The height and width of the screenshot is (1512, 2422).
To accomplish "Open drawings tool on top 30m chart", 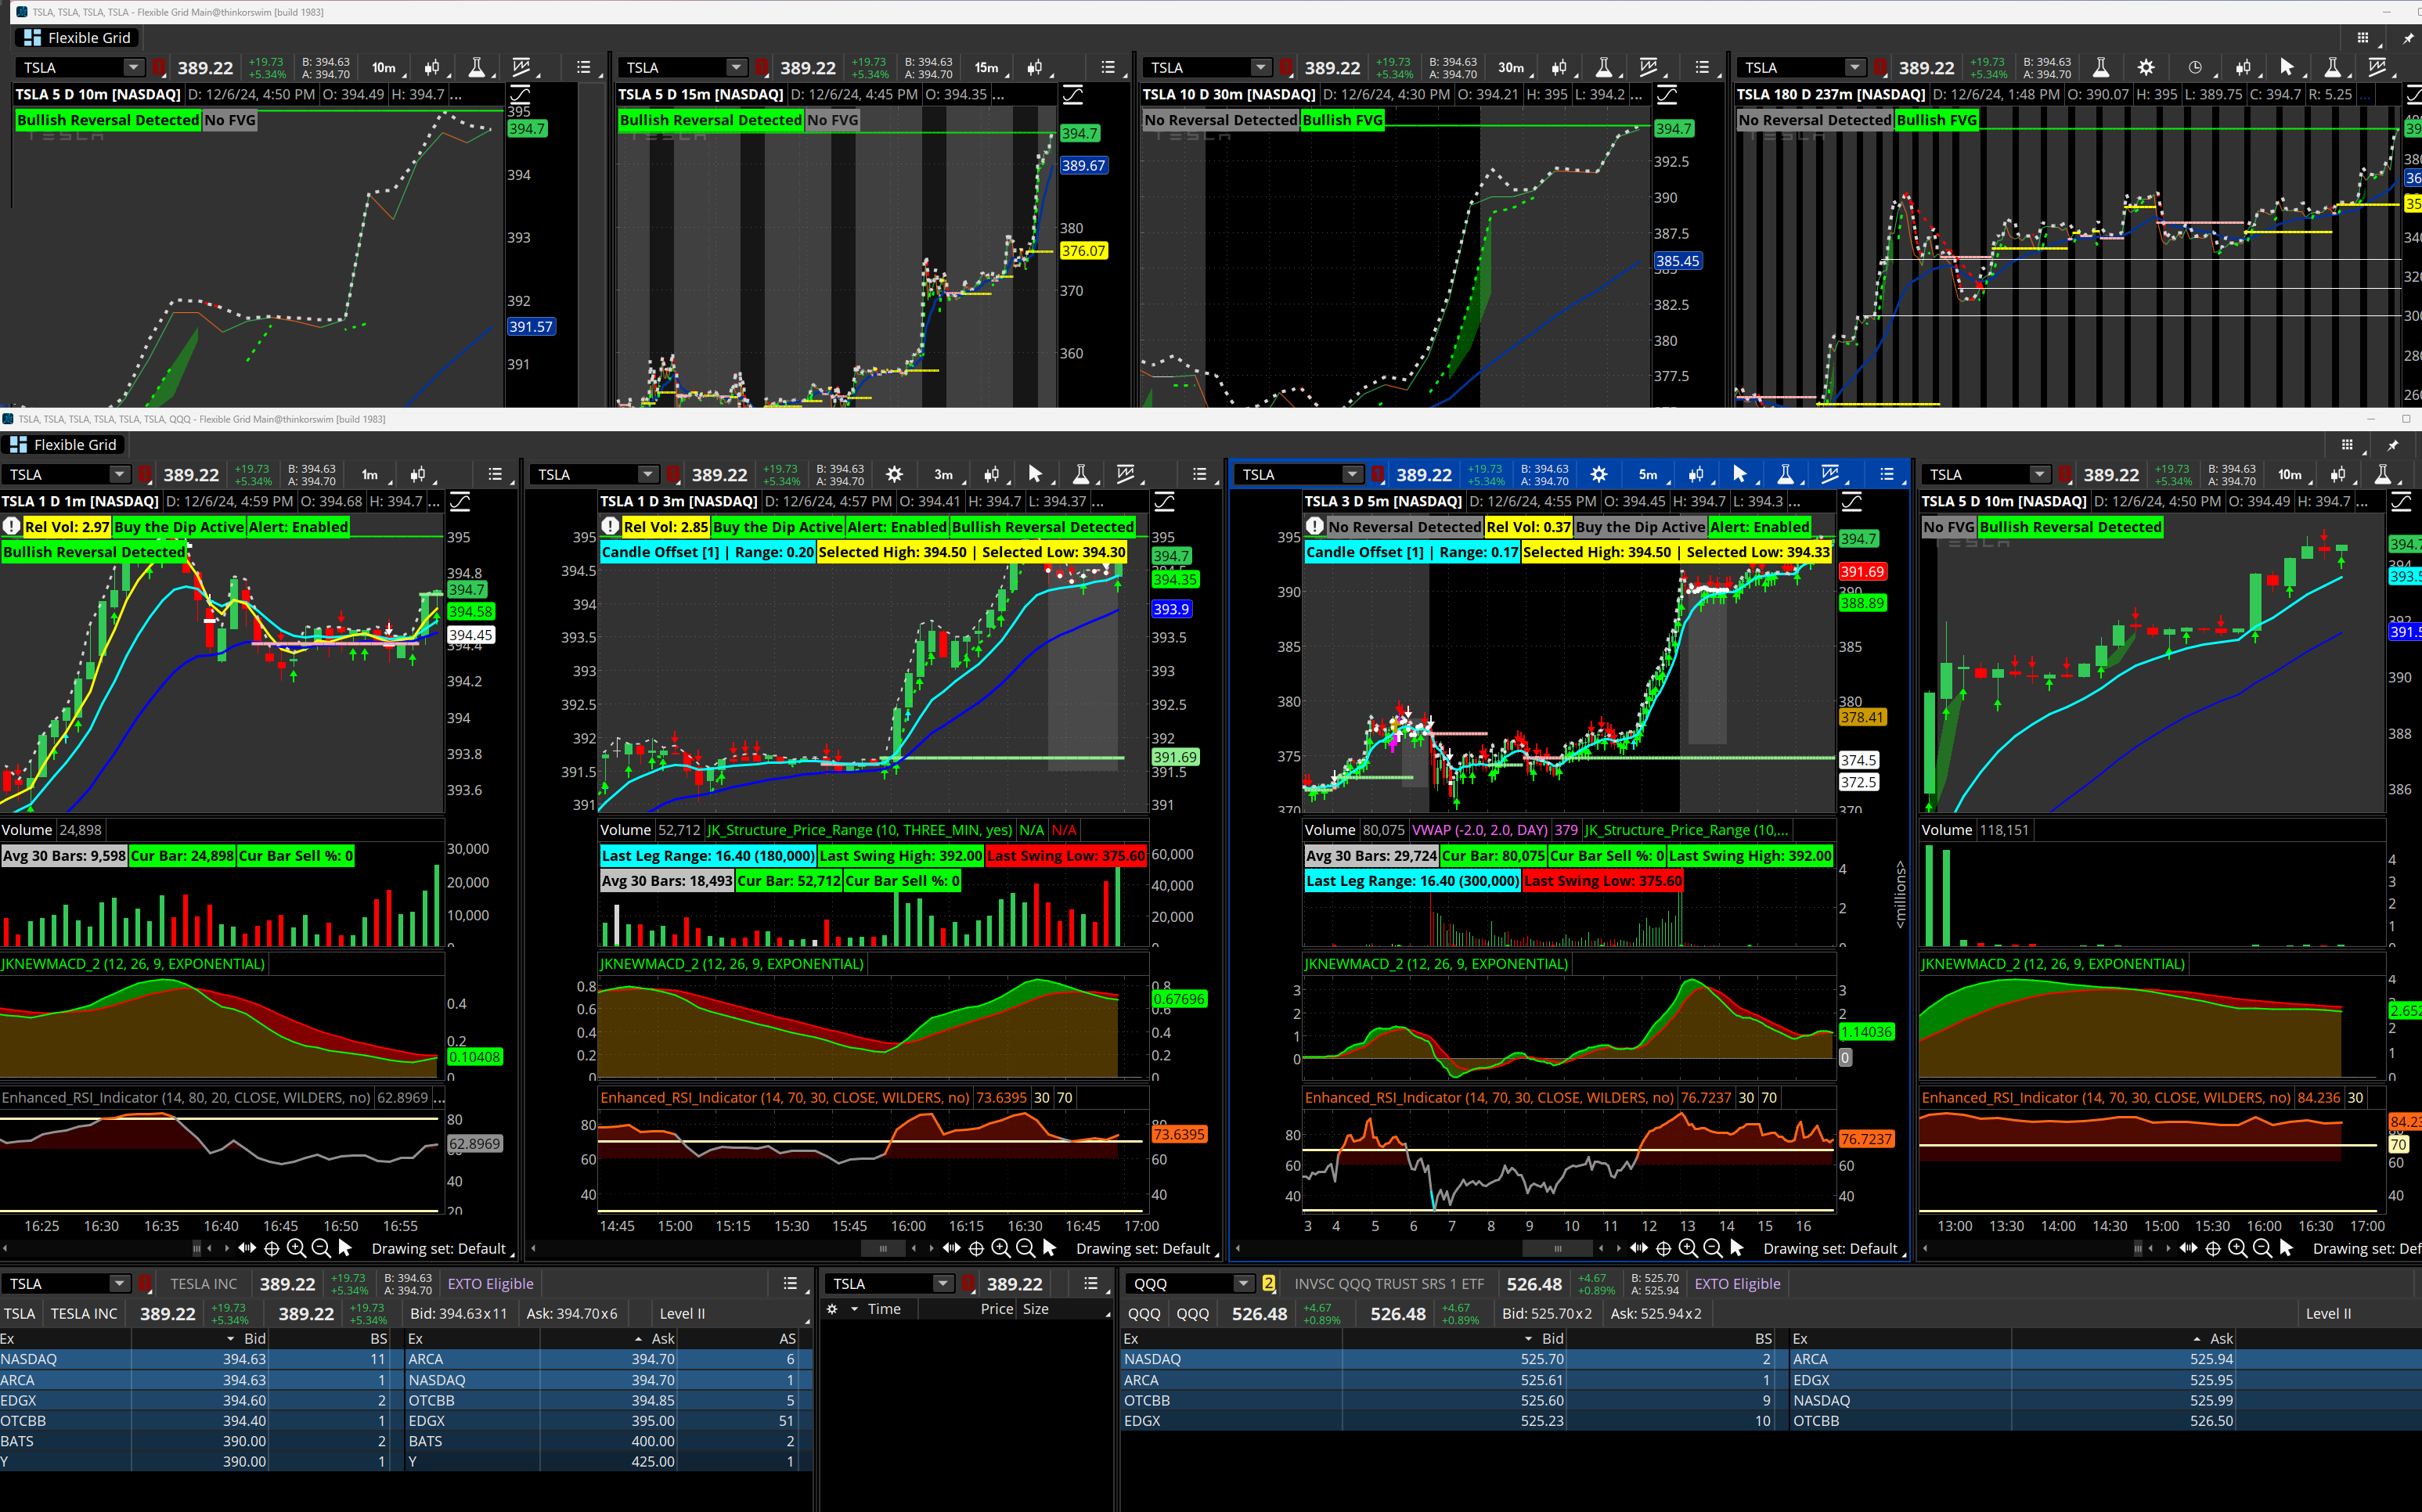I will click(1648, 67).
